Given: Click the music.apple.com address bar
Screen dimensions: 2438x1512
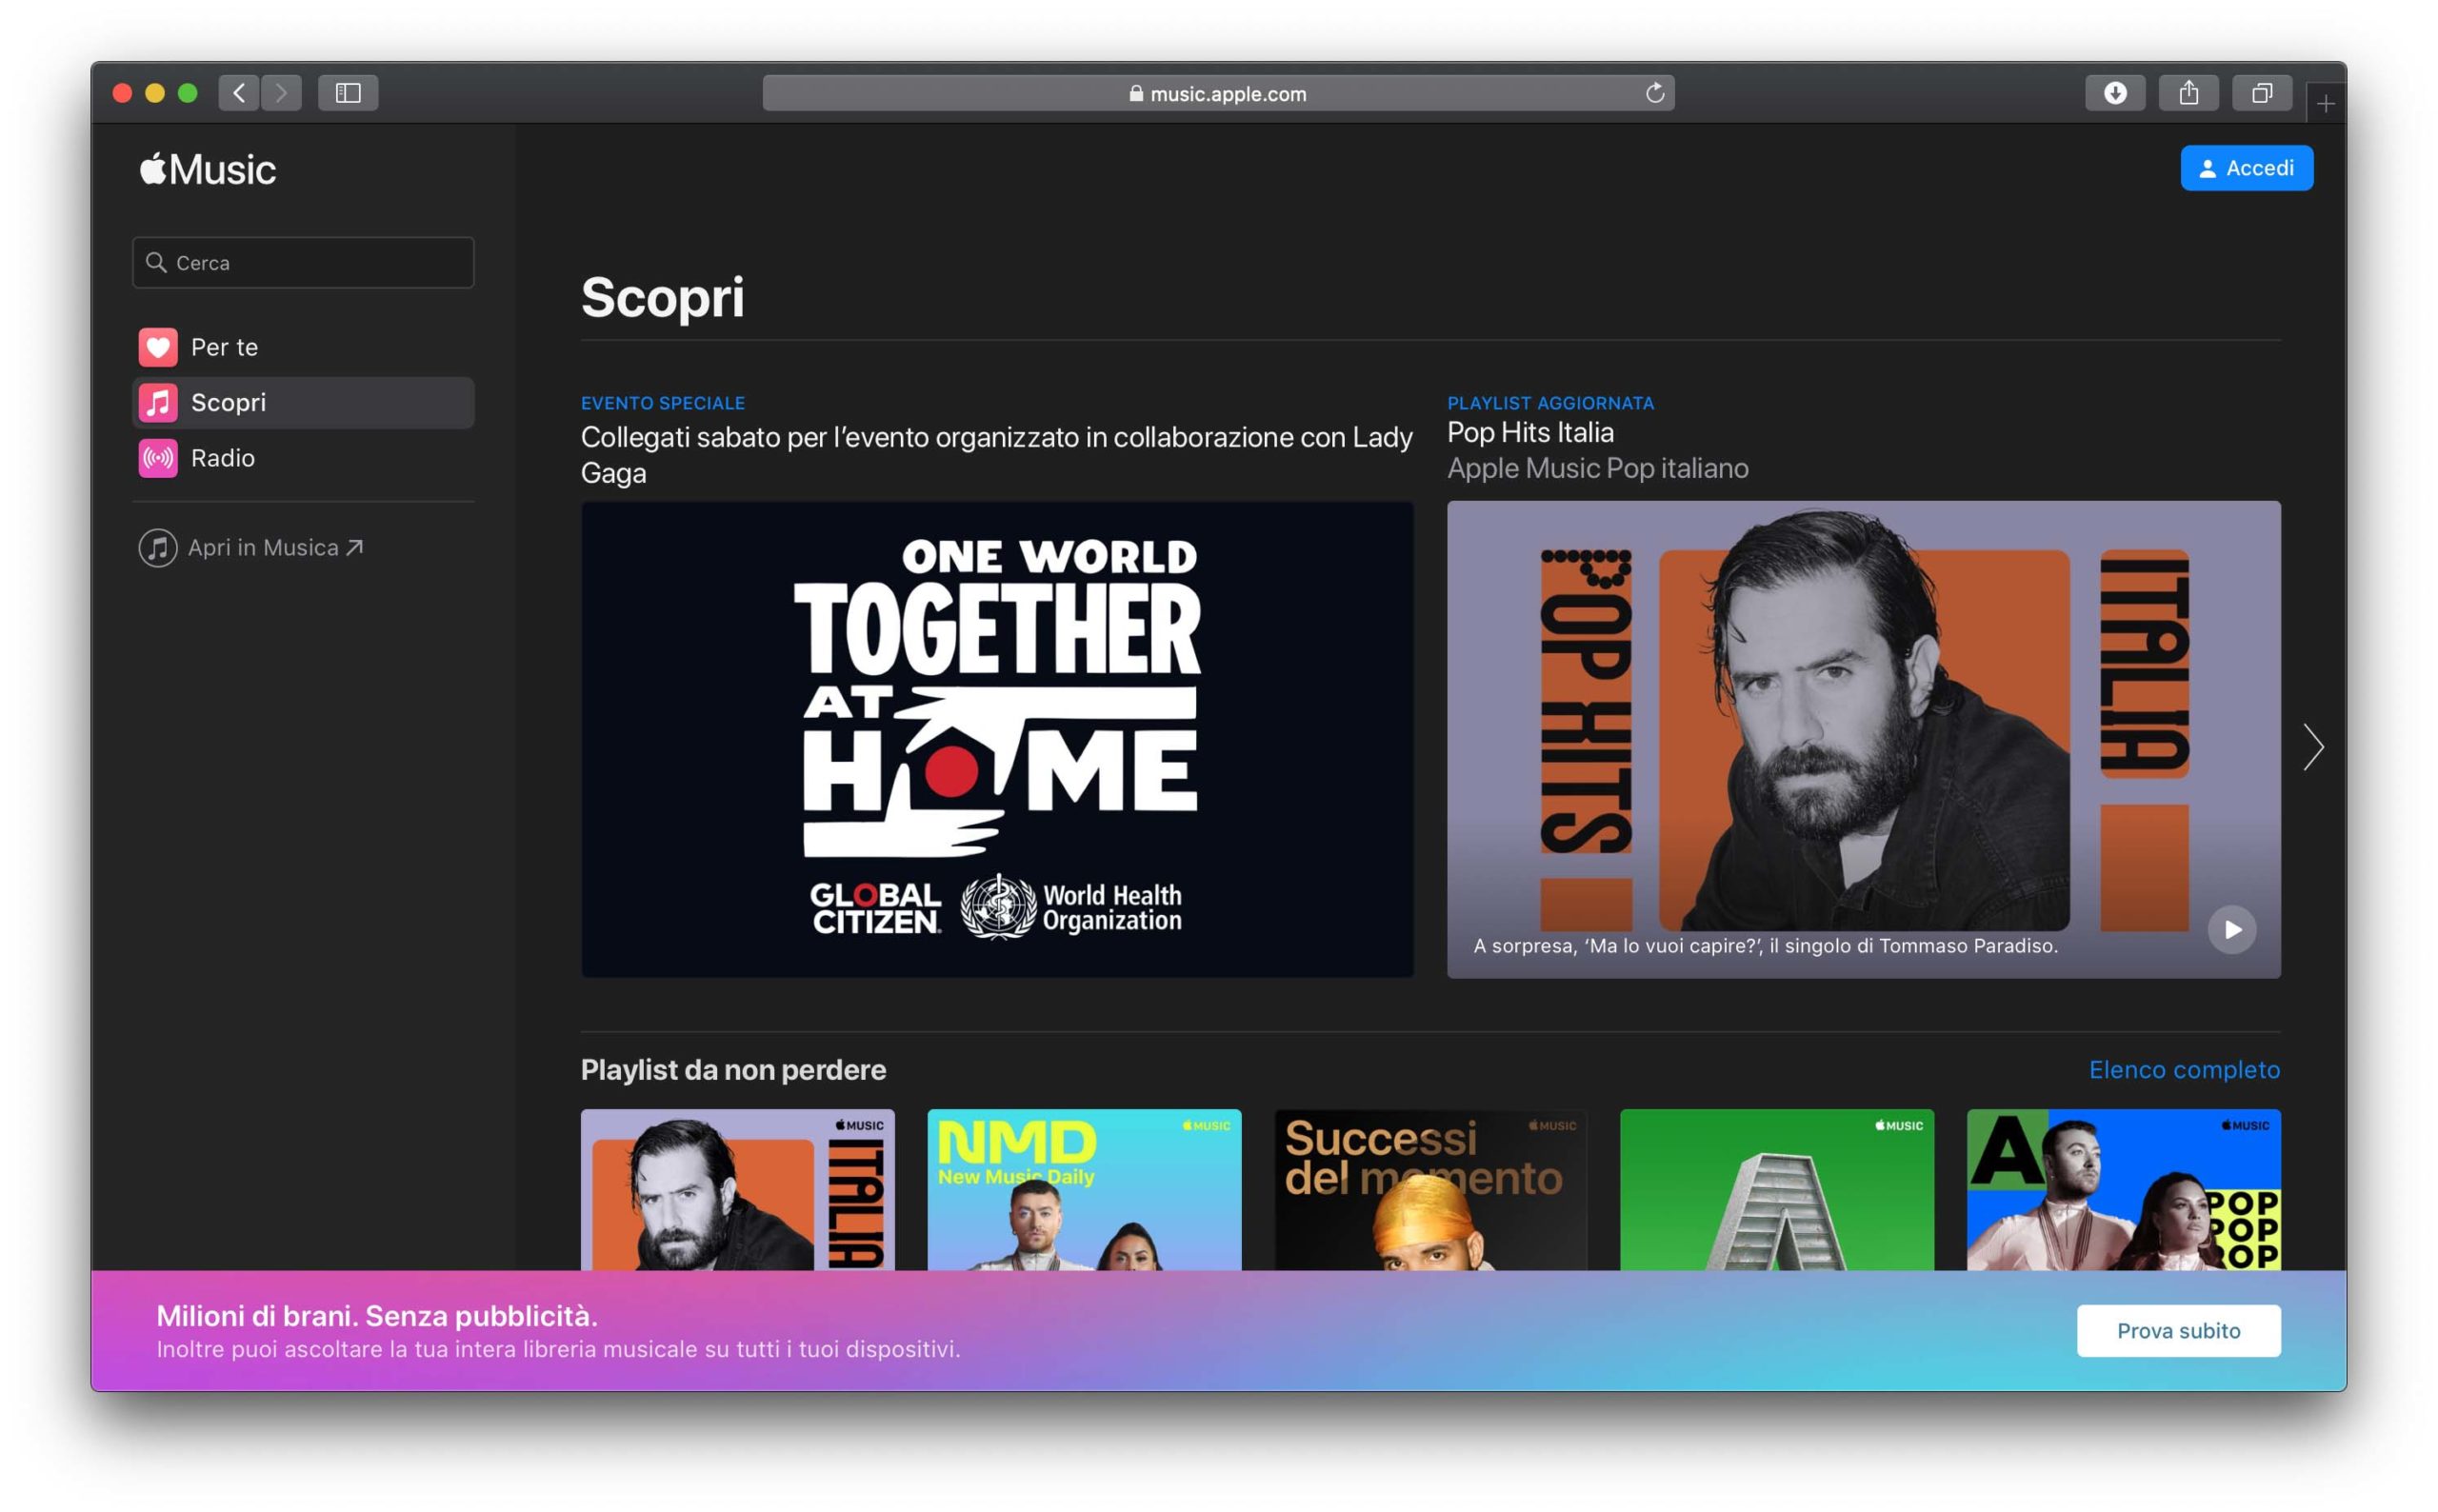Looking at the screenshot, I should [1218, 93].
